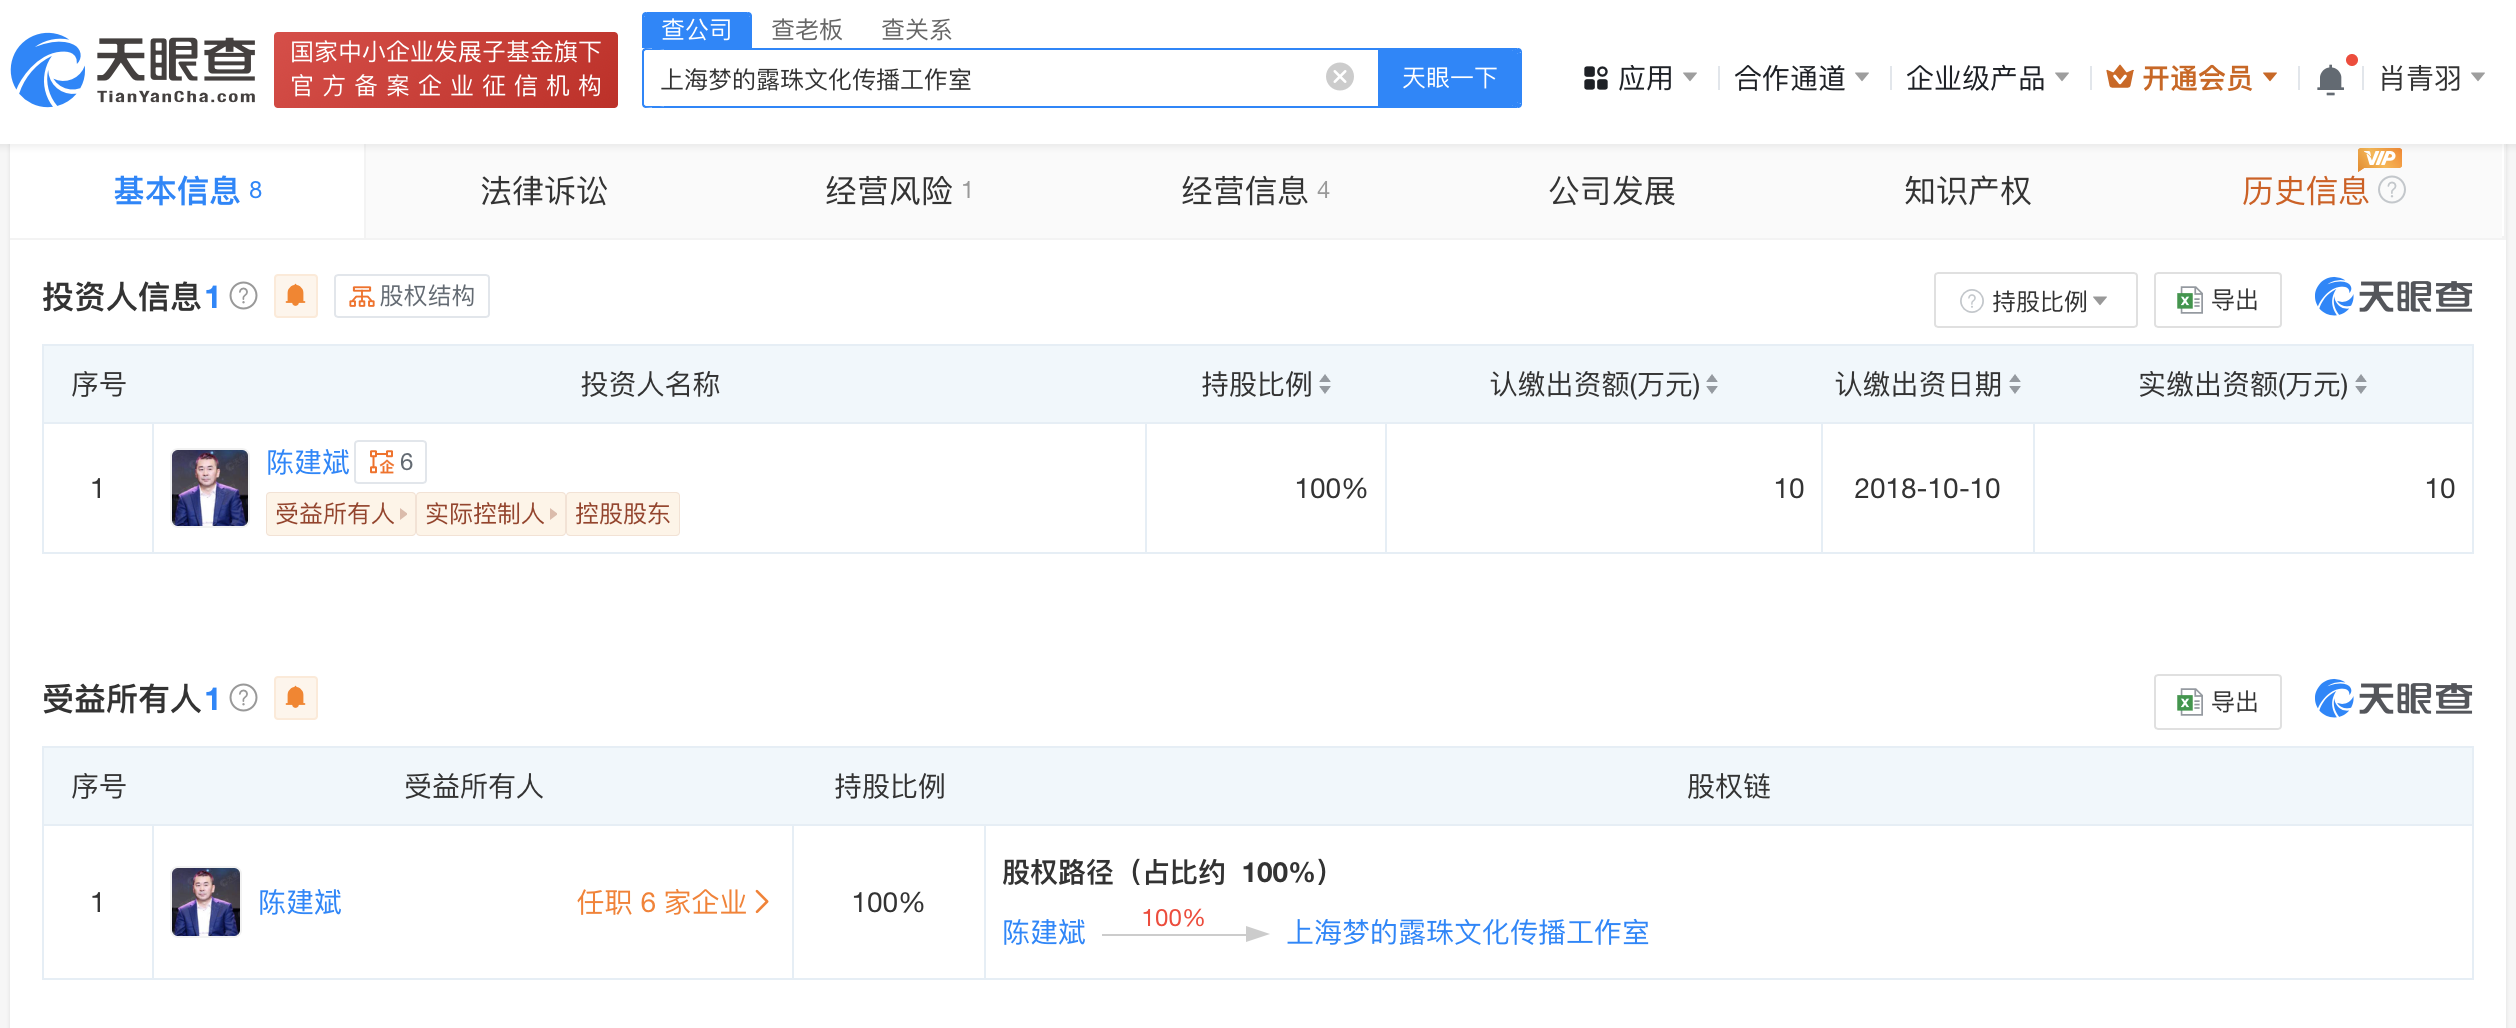
Task: Click the equity count badge showing 6
Action: tap(391, 462)
